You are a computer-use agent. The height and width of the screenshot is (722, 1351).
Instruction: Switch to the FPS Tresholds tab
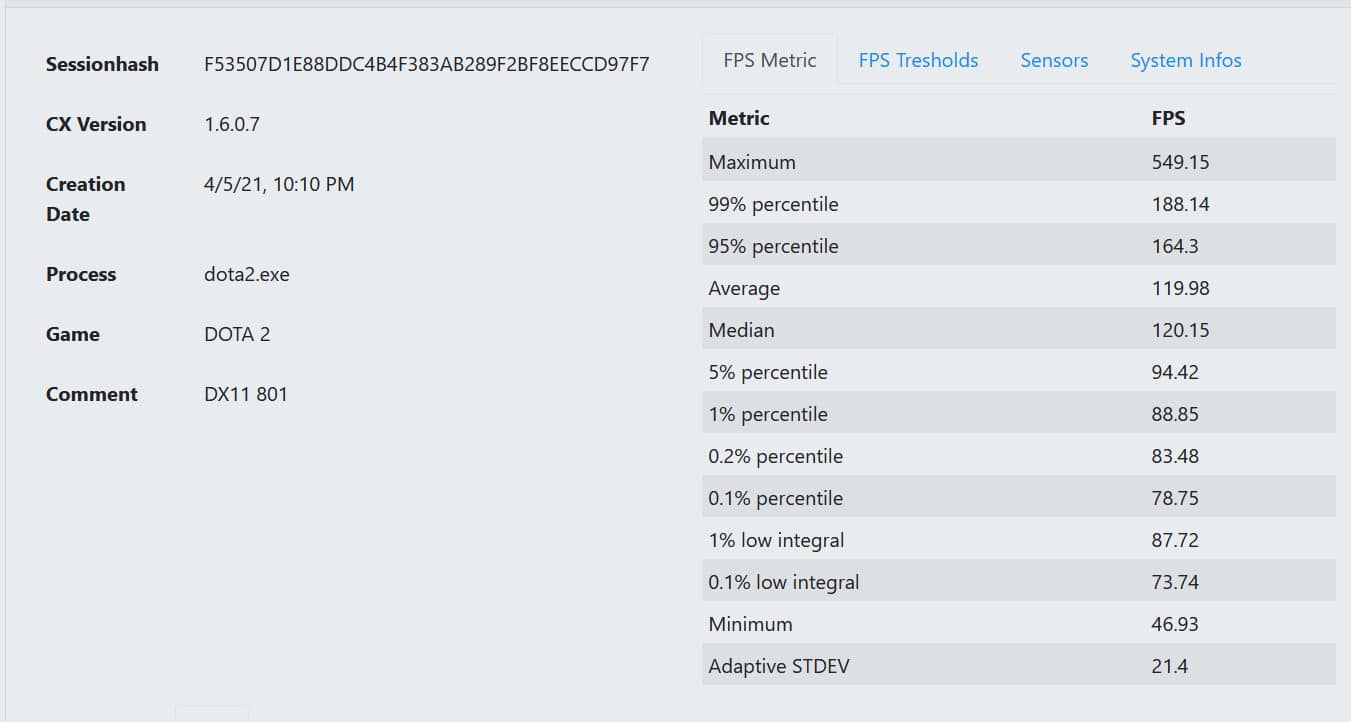[918, 60]
